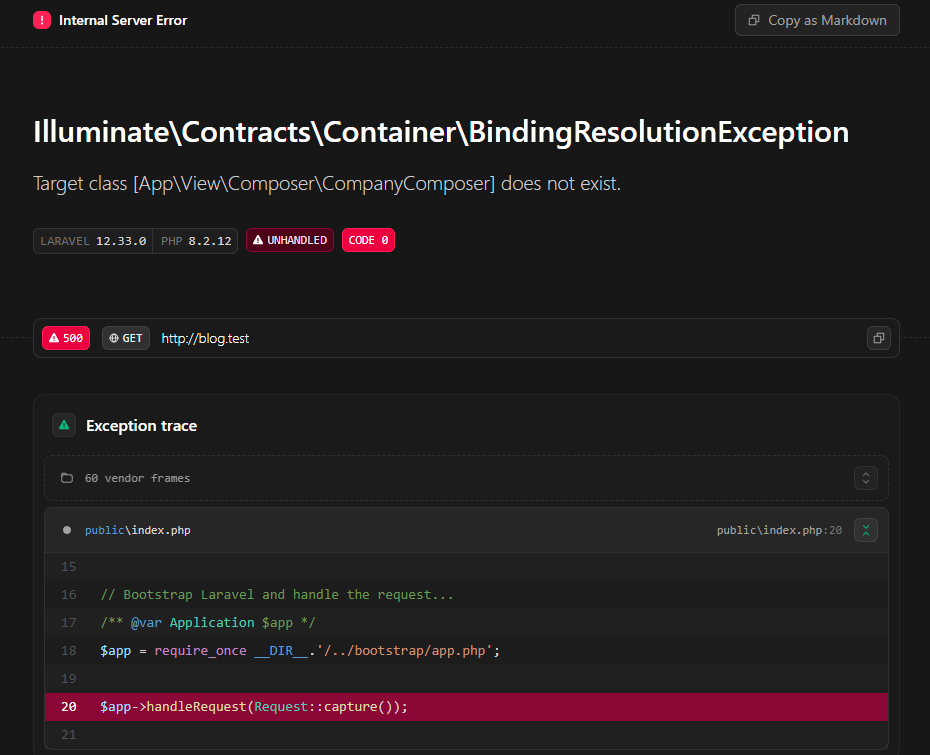
Task: Click the LARAVEL 12.33.0 version badge
Action: coord(93,241)
